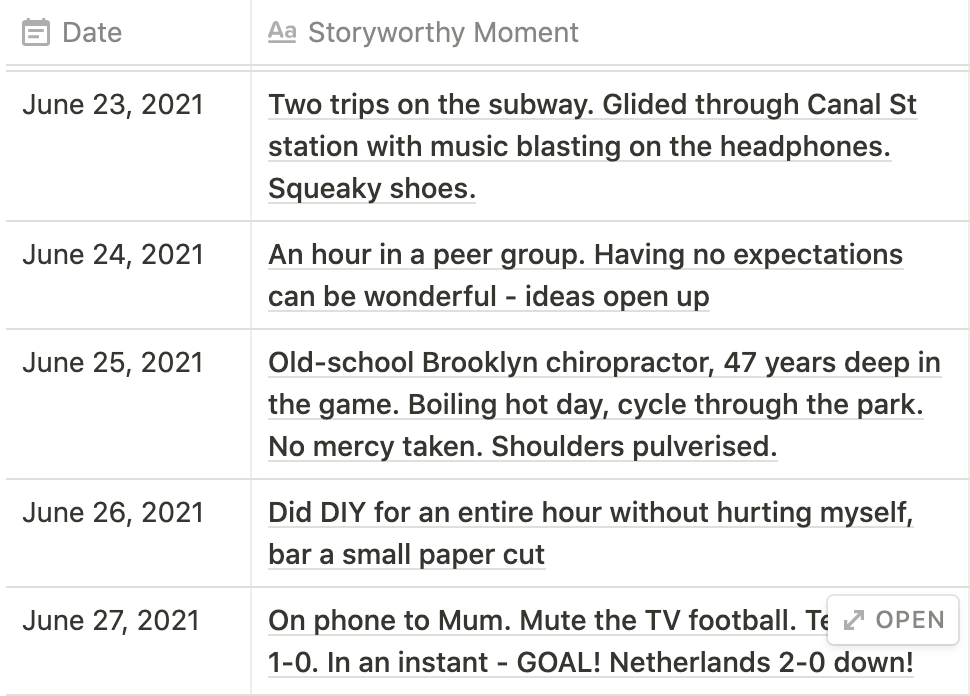
Task: Open the 'Did DIY for an entire hour' entry
Action: 591,533
